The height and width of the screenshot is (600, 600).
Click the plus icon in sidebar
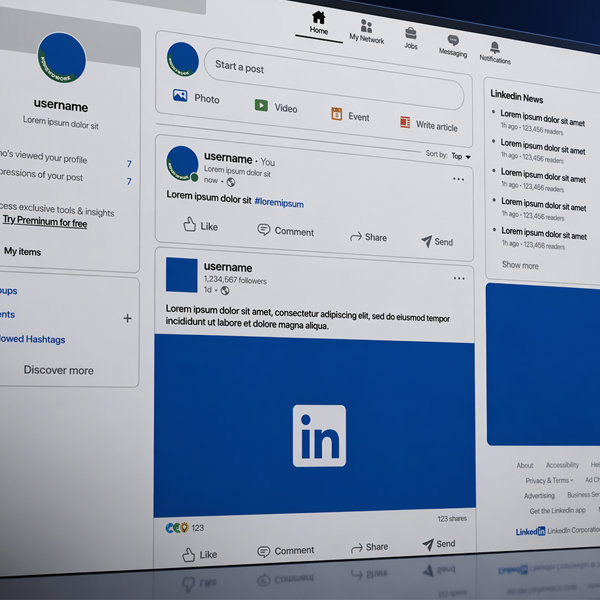click(127, 318)
